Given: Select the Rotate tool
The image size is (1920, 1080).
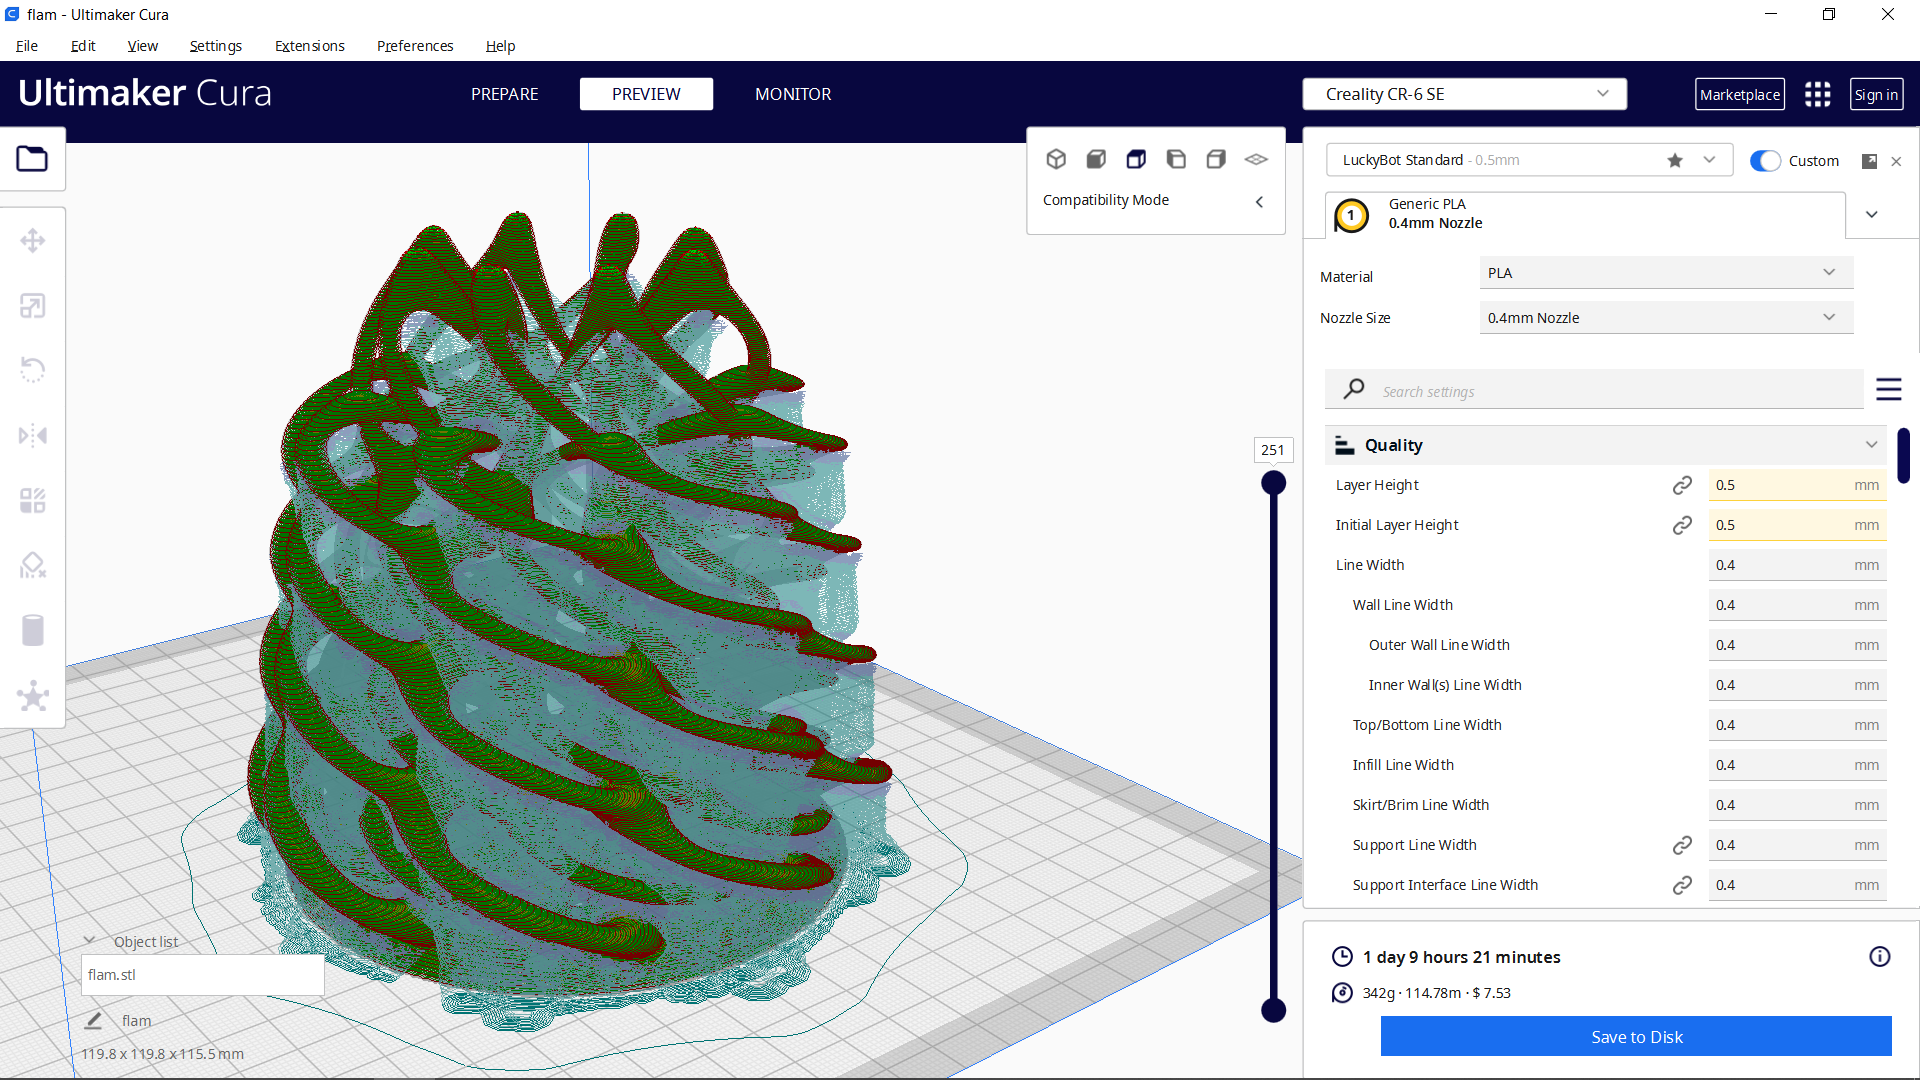Looking at the screenshot, I should [x=33, y=370].
